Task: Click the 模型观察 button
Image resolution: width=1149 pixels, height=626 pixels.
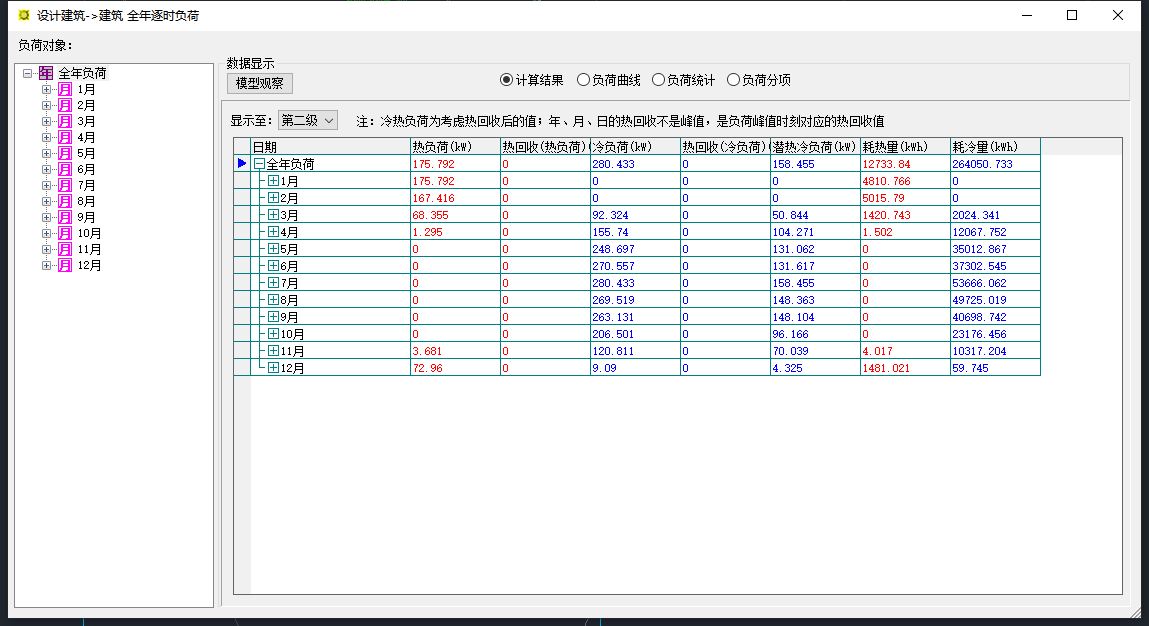Action: [259, 83]
